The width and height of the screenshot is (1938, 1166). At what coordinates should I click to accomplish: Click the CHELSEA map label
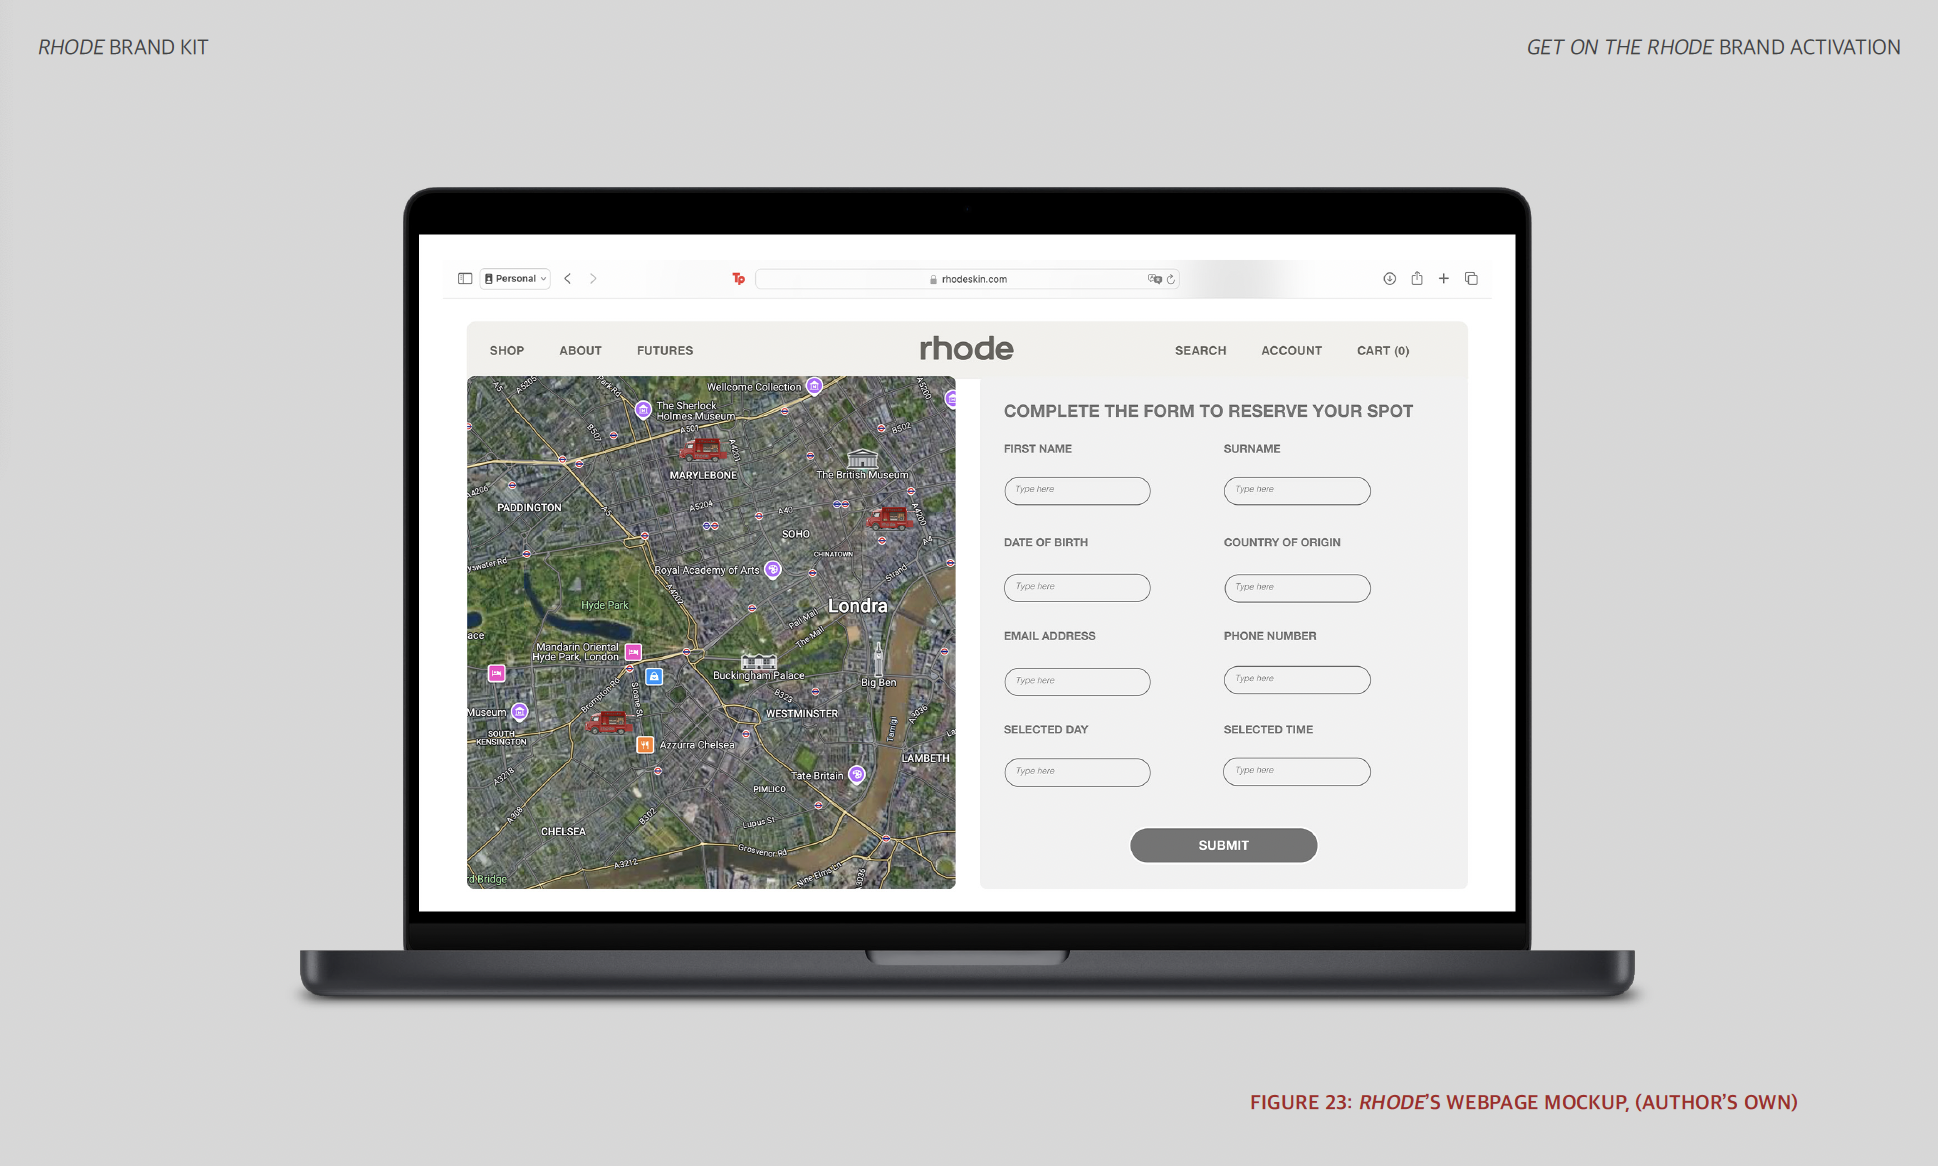(x=563, y=832)
